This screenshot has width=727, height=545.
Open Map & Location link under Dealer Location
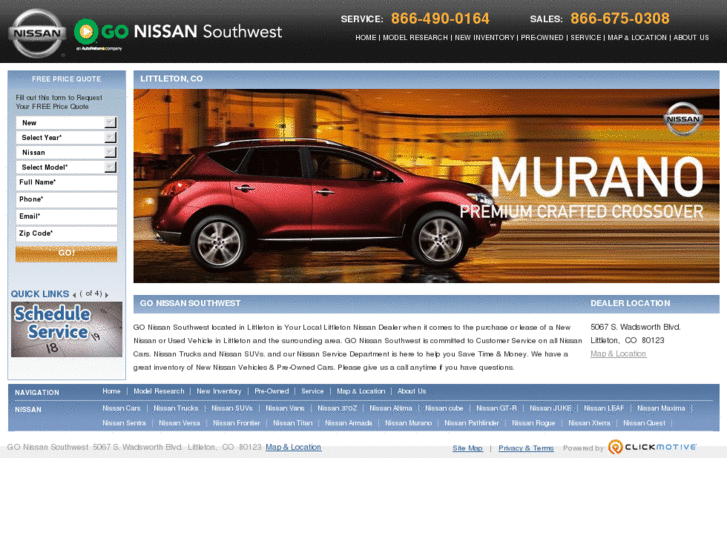tap(618, 354)
